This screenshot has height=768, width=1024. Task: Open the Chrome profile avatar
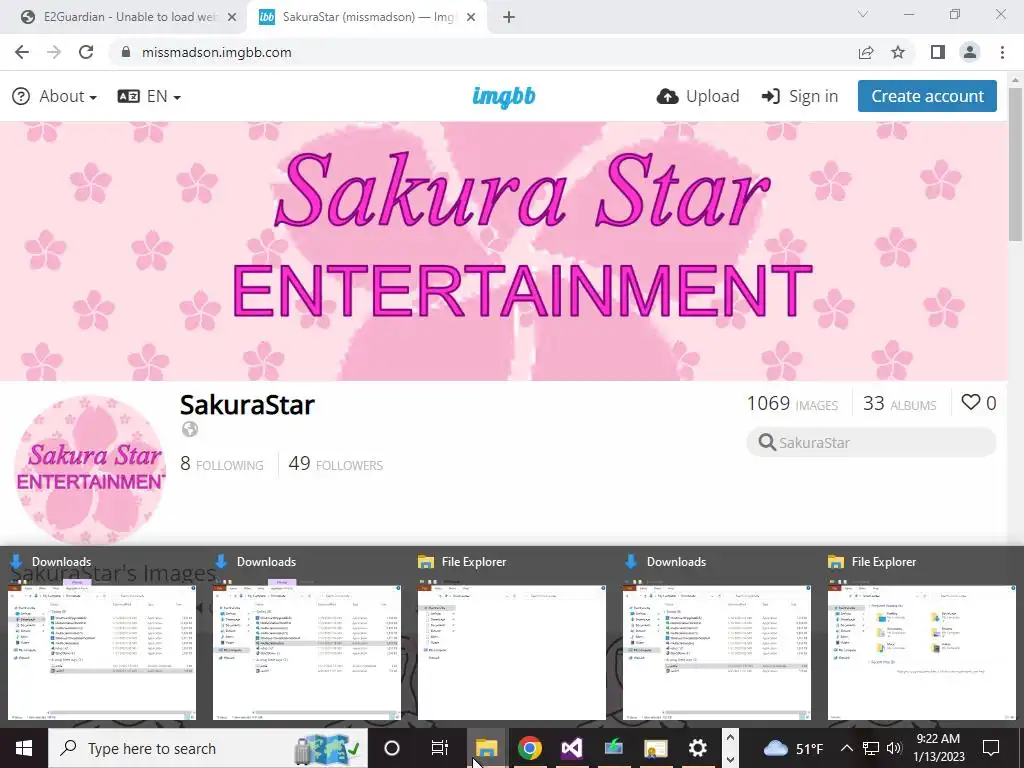970,52
